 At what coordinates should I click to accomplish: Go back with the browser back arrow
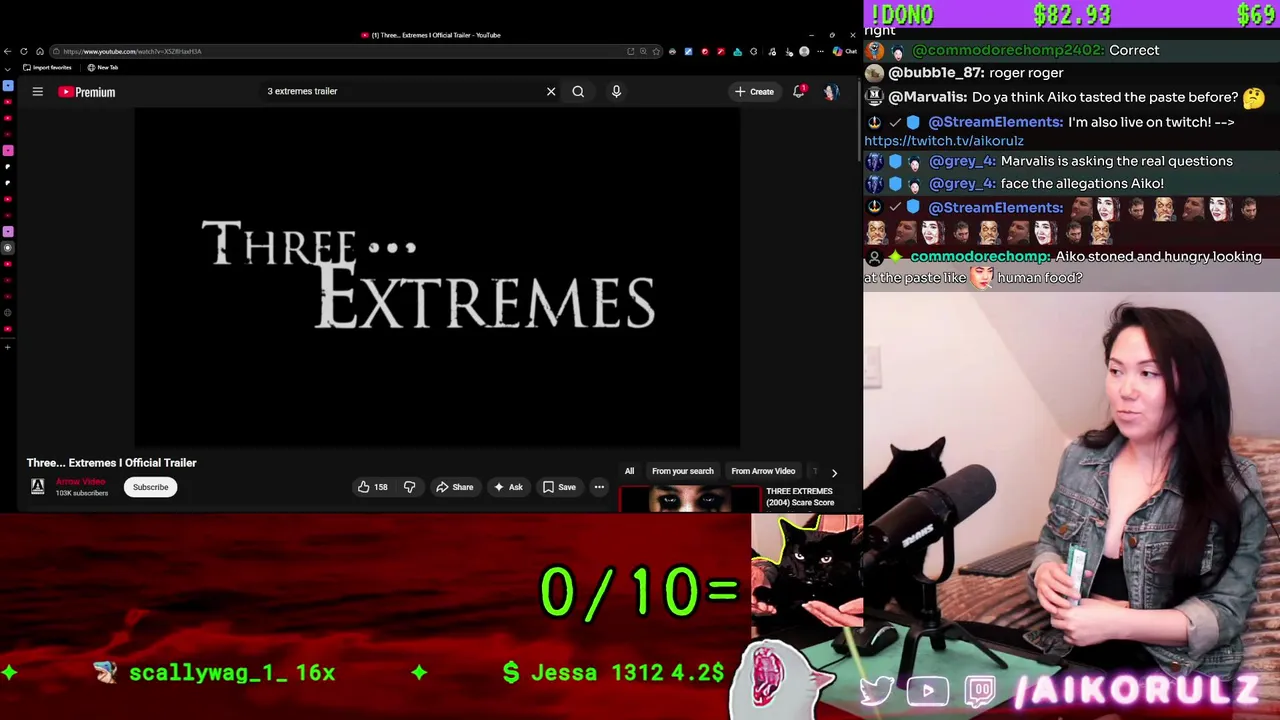[8, 51]
